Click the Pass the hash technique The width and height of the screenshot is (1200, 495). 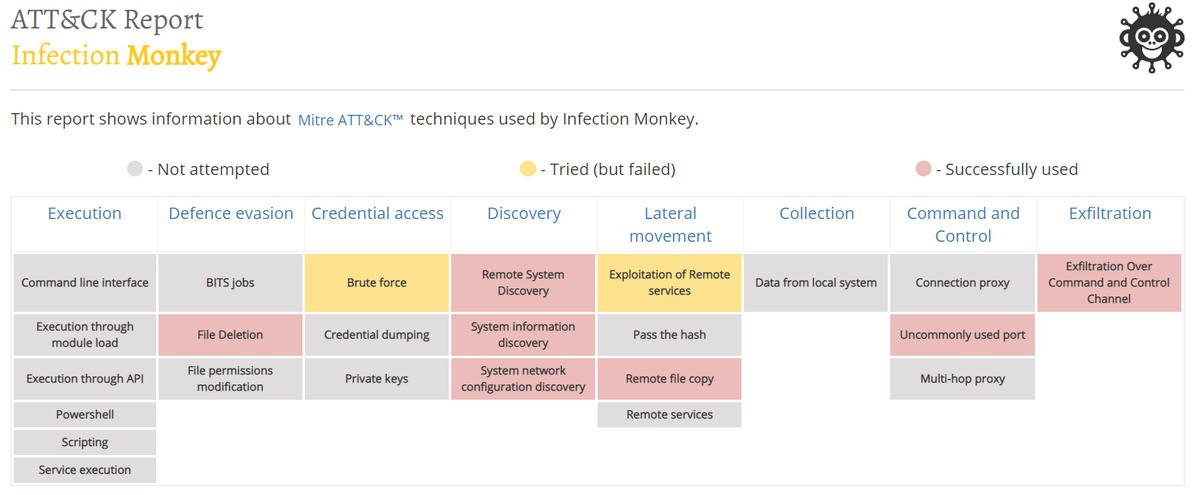670,335
